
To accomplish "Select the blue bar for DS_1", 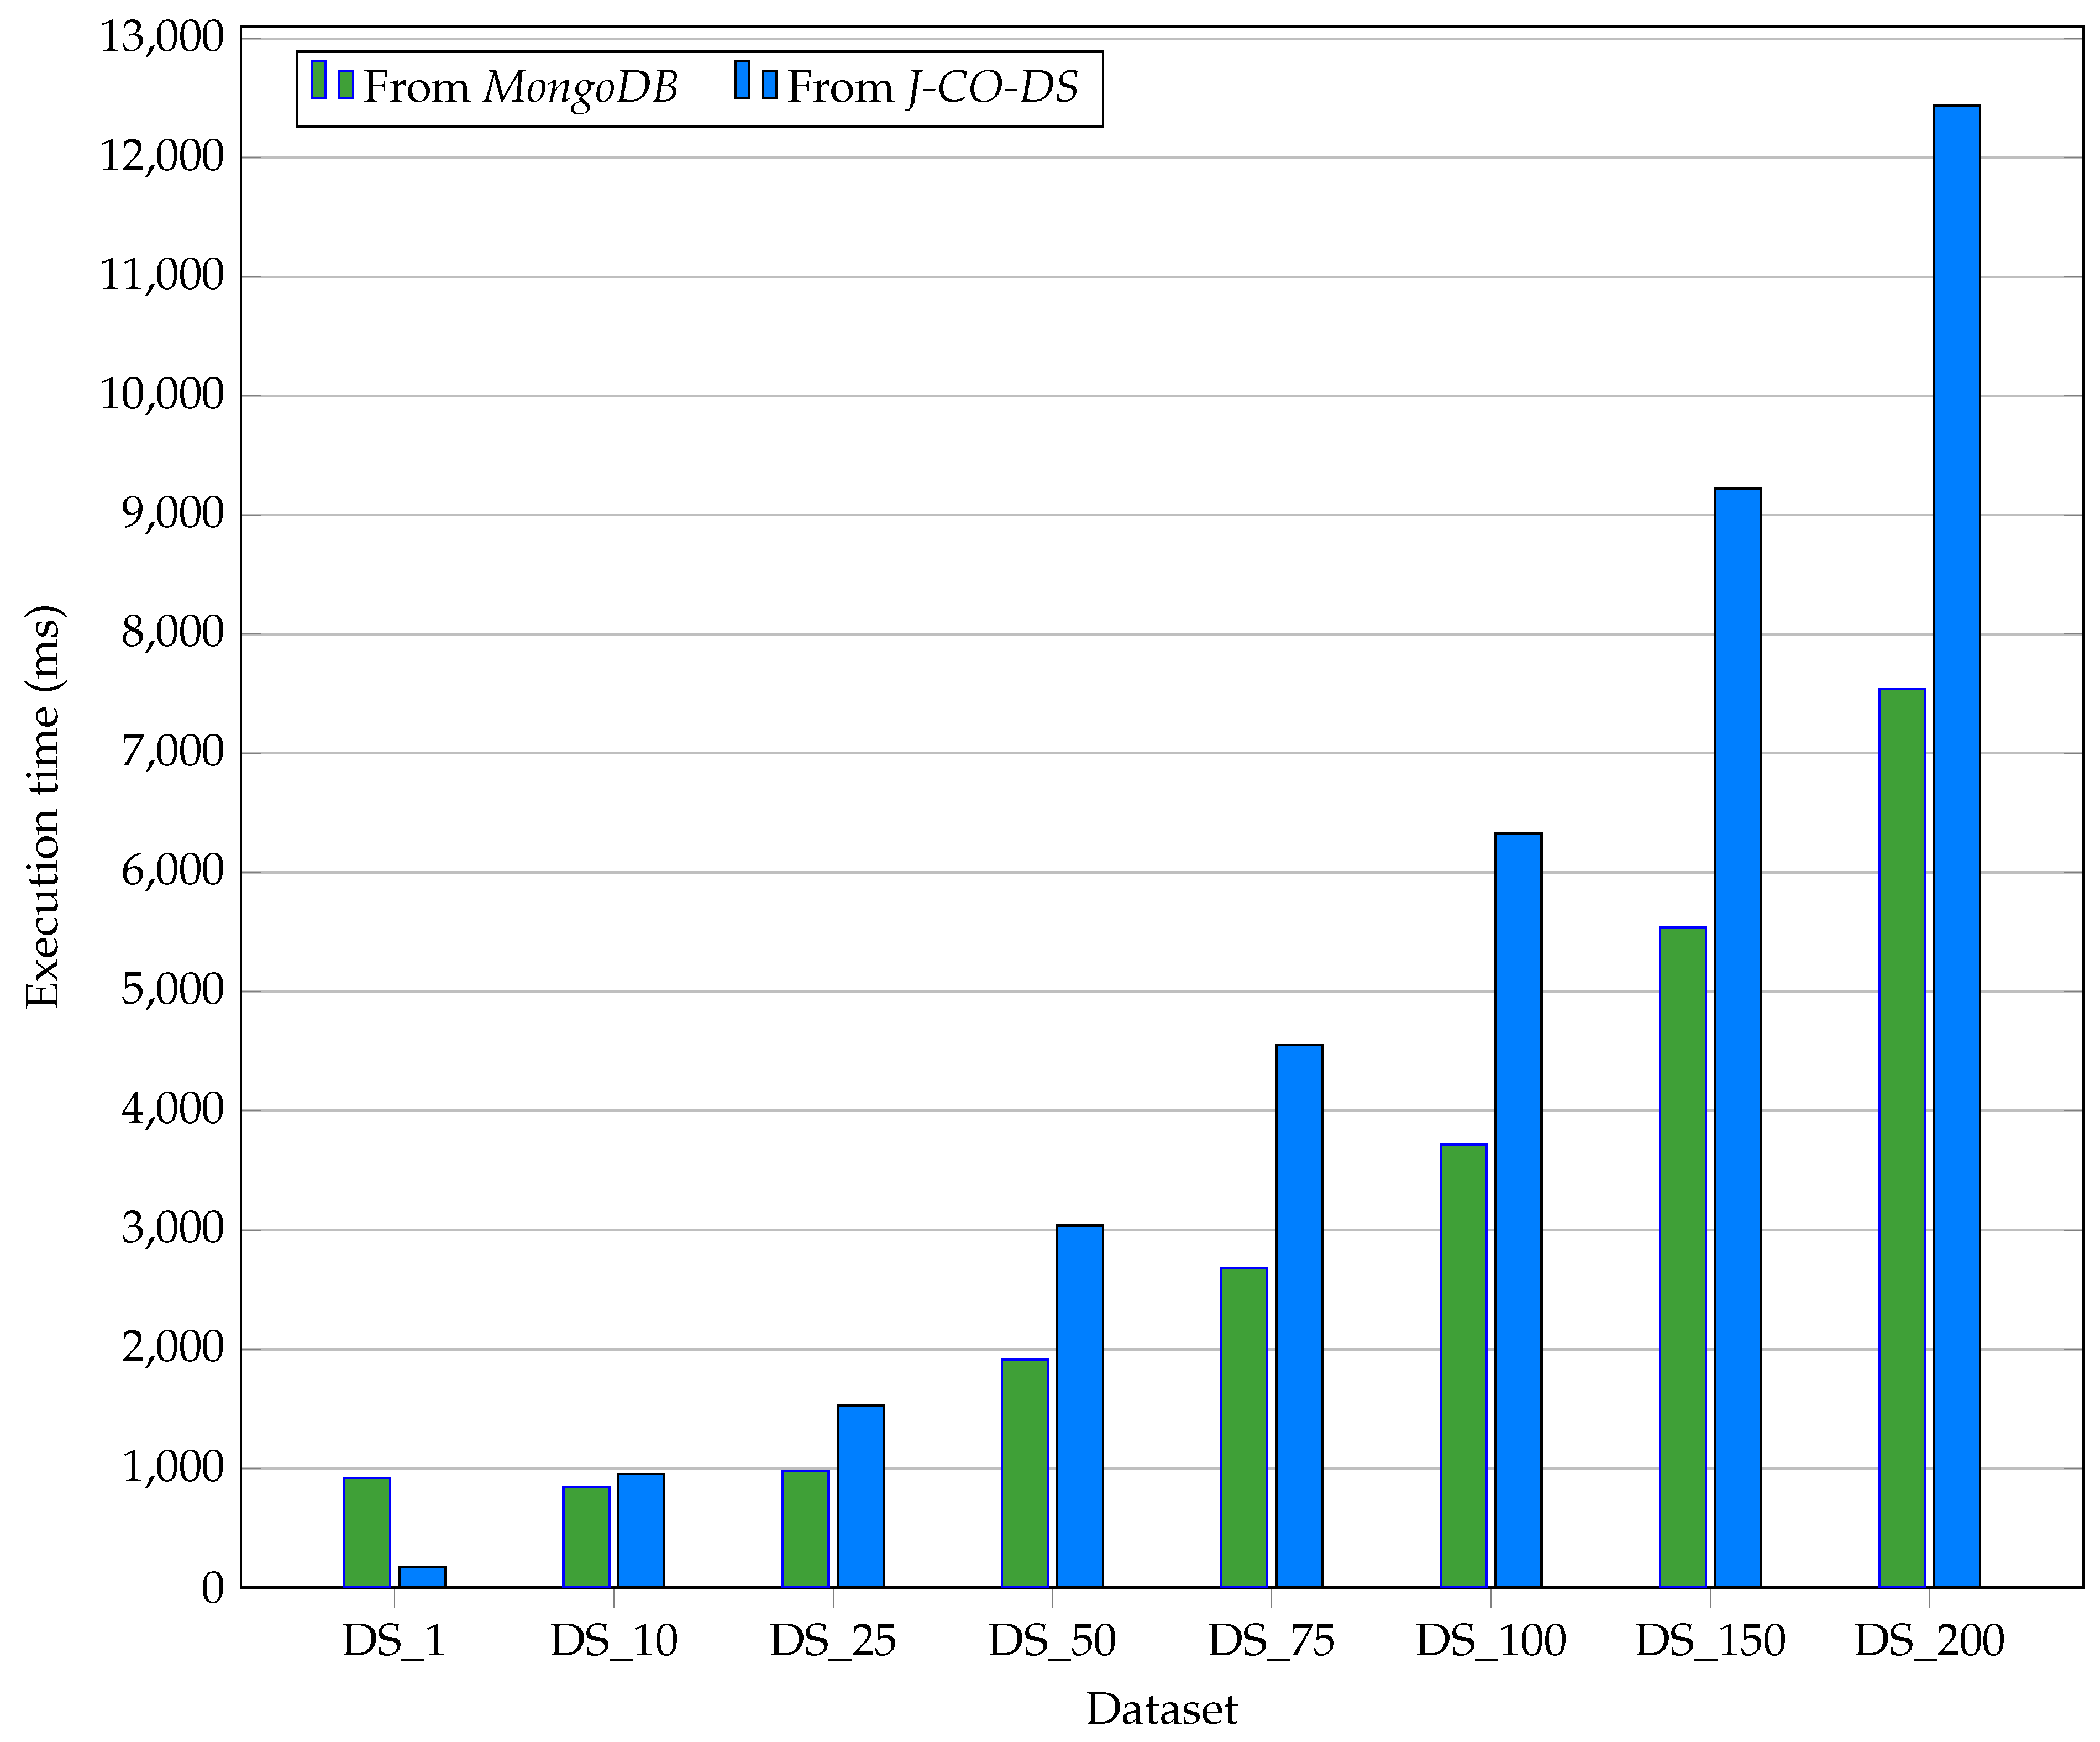I will pyautogui.click(x=422, y=1577).
